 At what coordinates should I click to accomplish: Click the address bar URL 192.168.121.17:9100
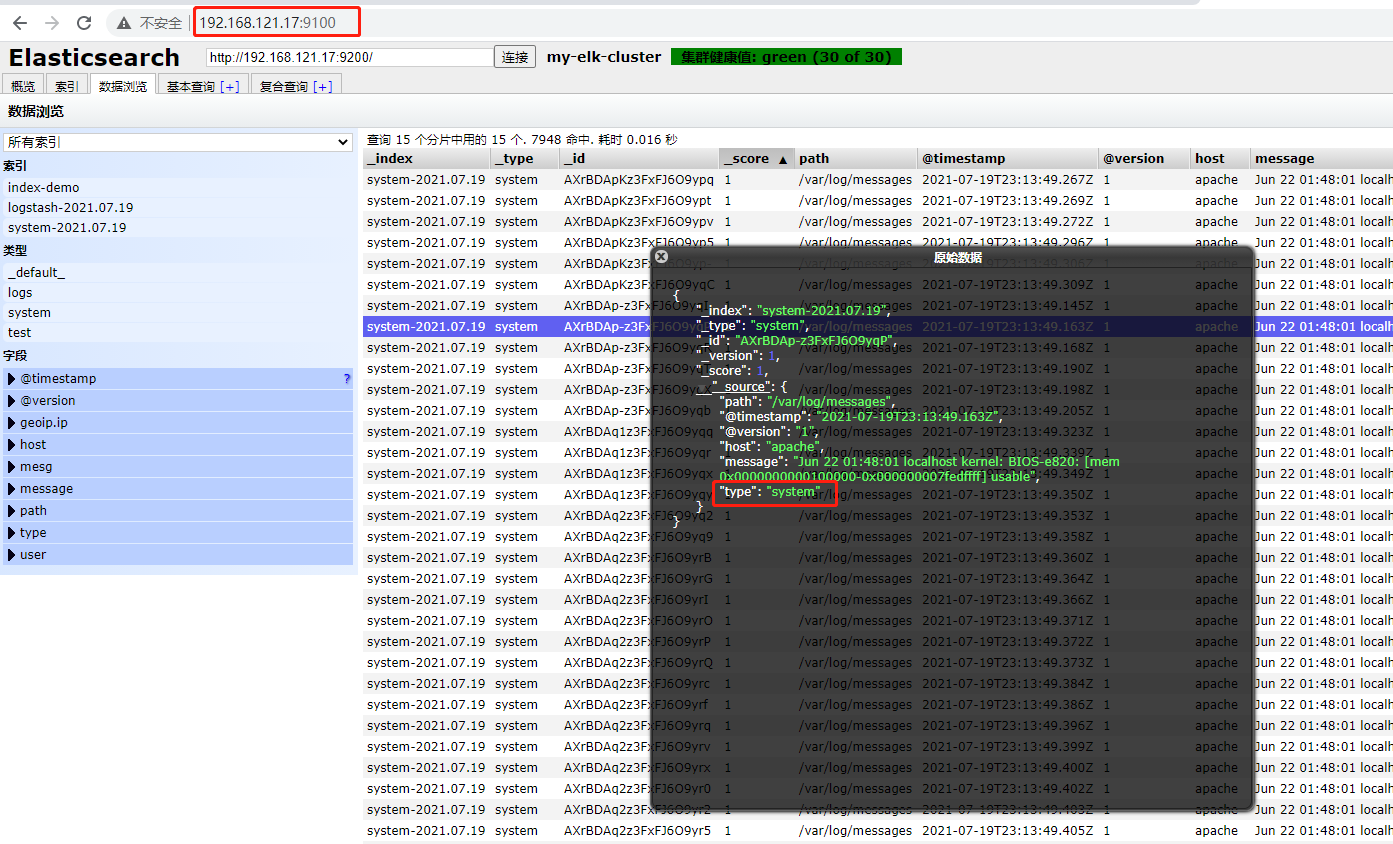click(x=267, y=22)
